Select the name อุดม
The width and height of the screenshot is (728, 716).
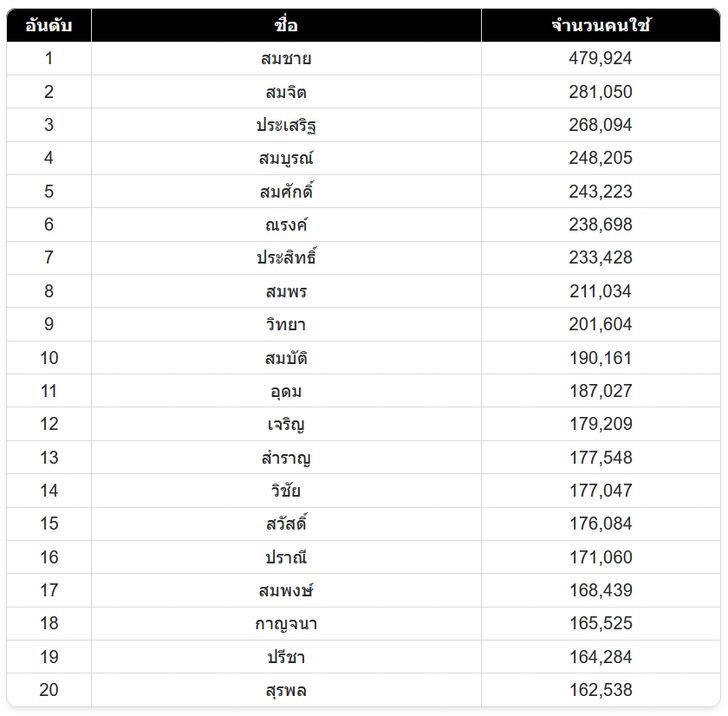click(286, 391)
